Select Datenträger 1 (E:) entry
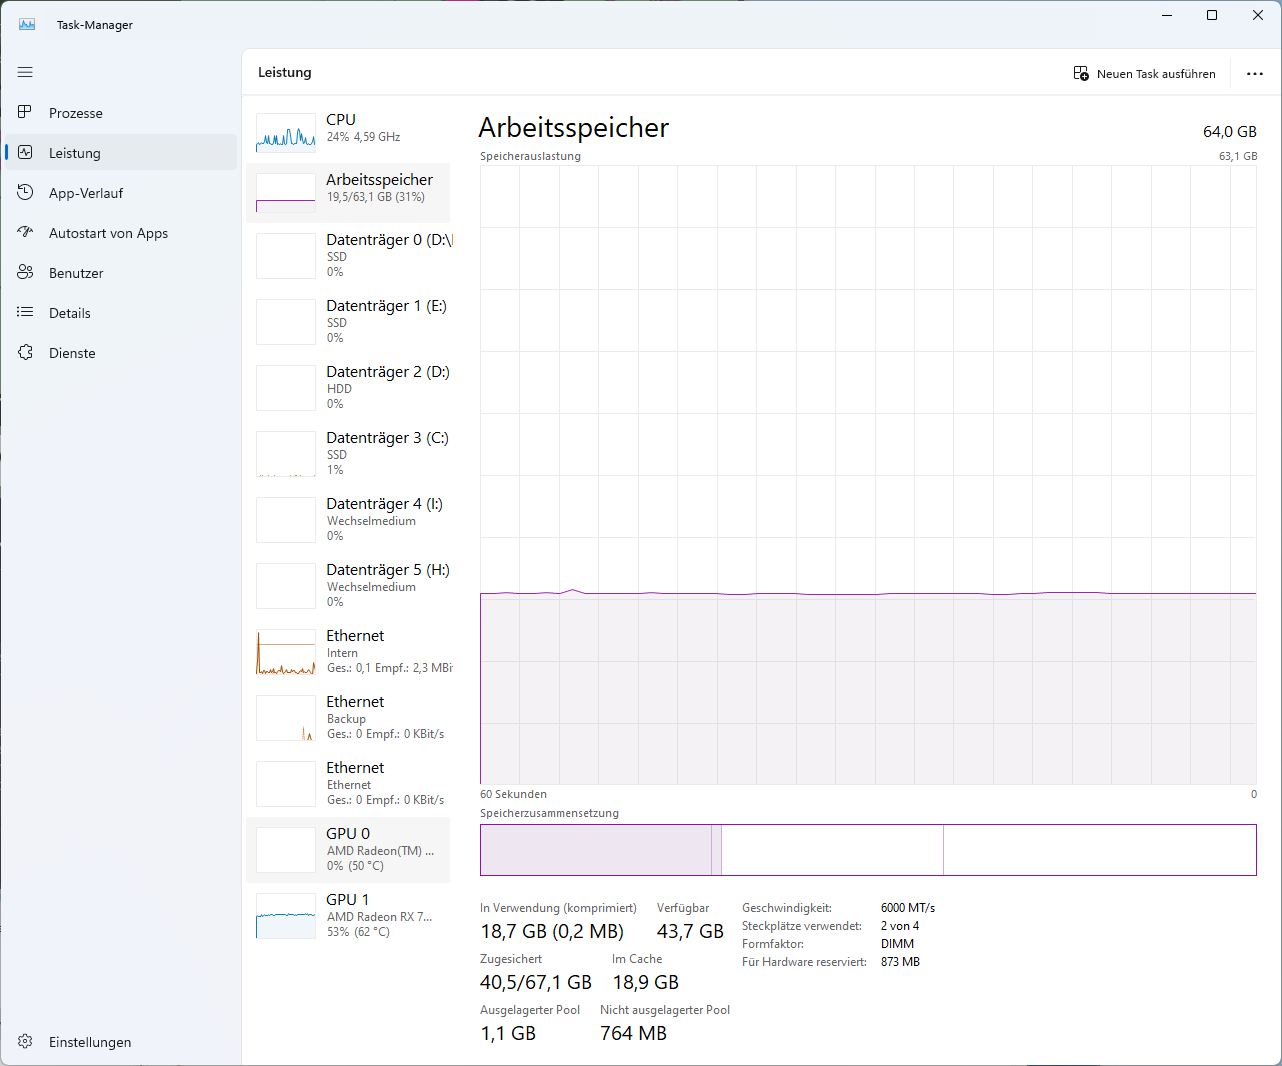The image size is (1282, 1066). pyautogui.click(x=348, y=321)
